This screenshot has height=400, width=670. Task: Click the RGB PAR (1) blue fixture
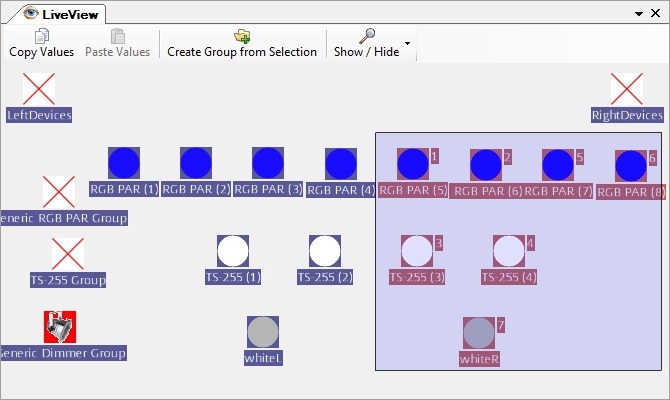123,163
